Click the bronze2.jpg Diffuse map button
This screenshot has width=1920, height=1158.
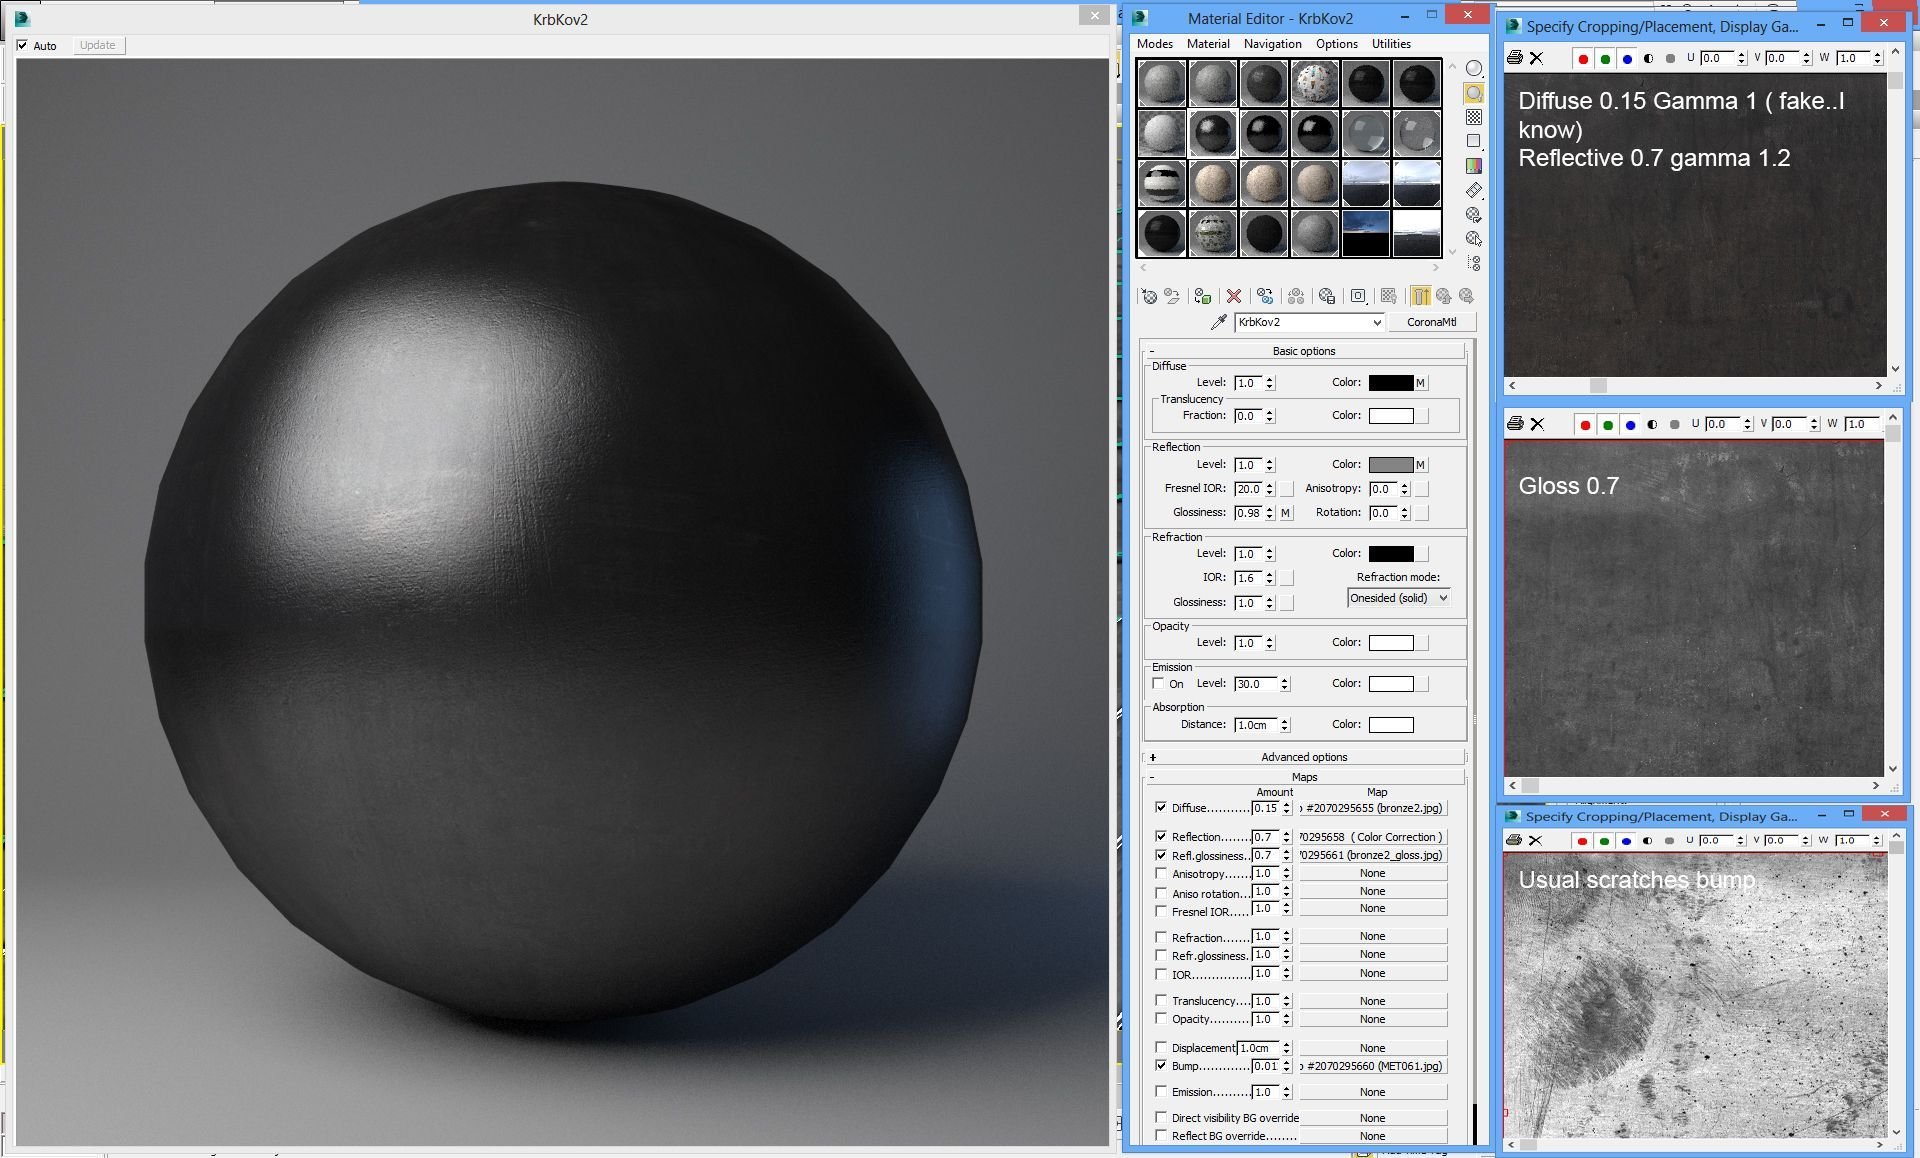[1373, 808]
